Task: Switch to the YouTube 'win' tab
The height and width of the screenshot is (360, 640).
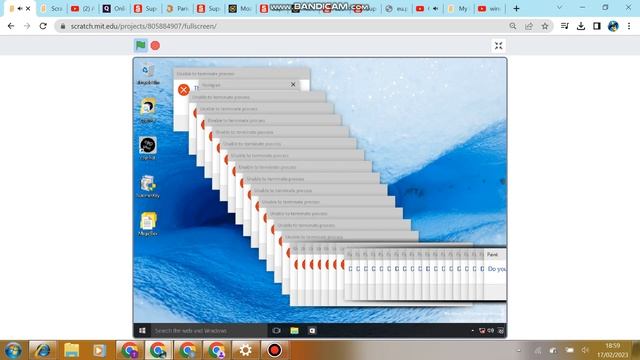Action: click(x=490, y=9)
